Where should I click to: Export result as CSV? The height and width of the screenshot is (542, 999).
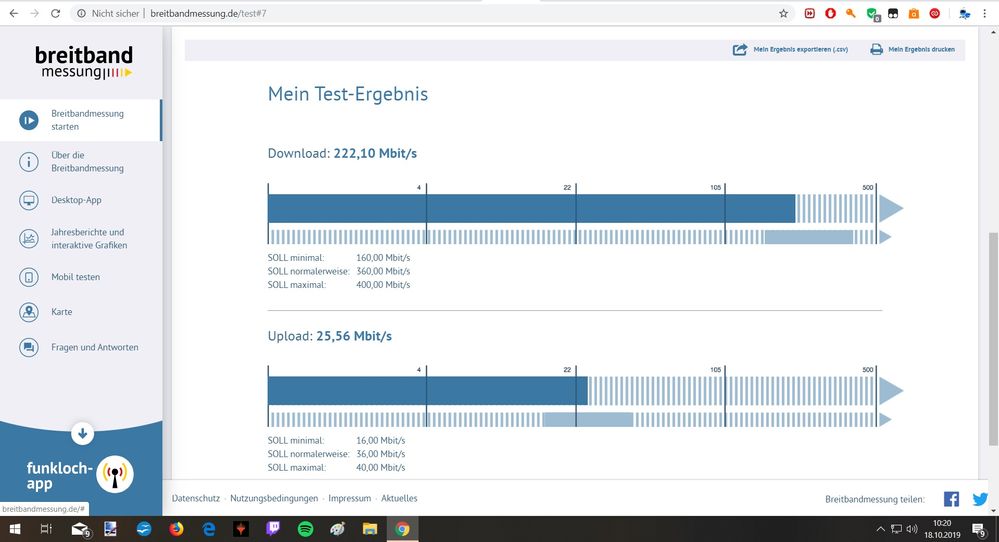(790, 49)
